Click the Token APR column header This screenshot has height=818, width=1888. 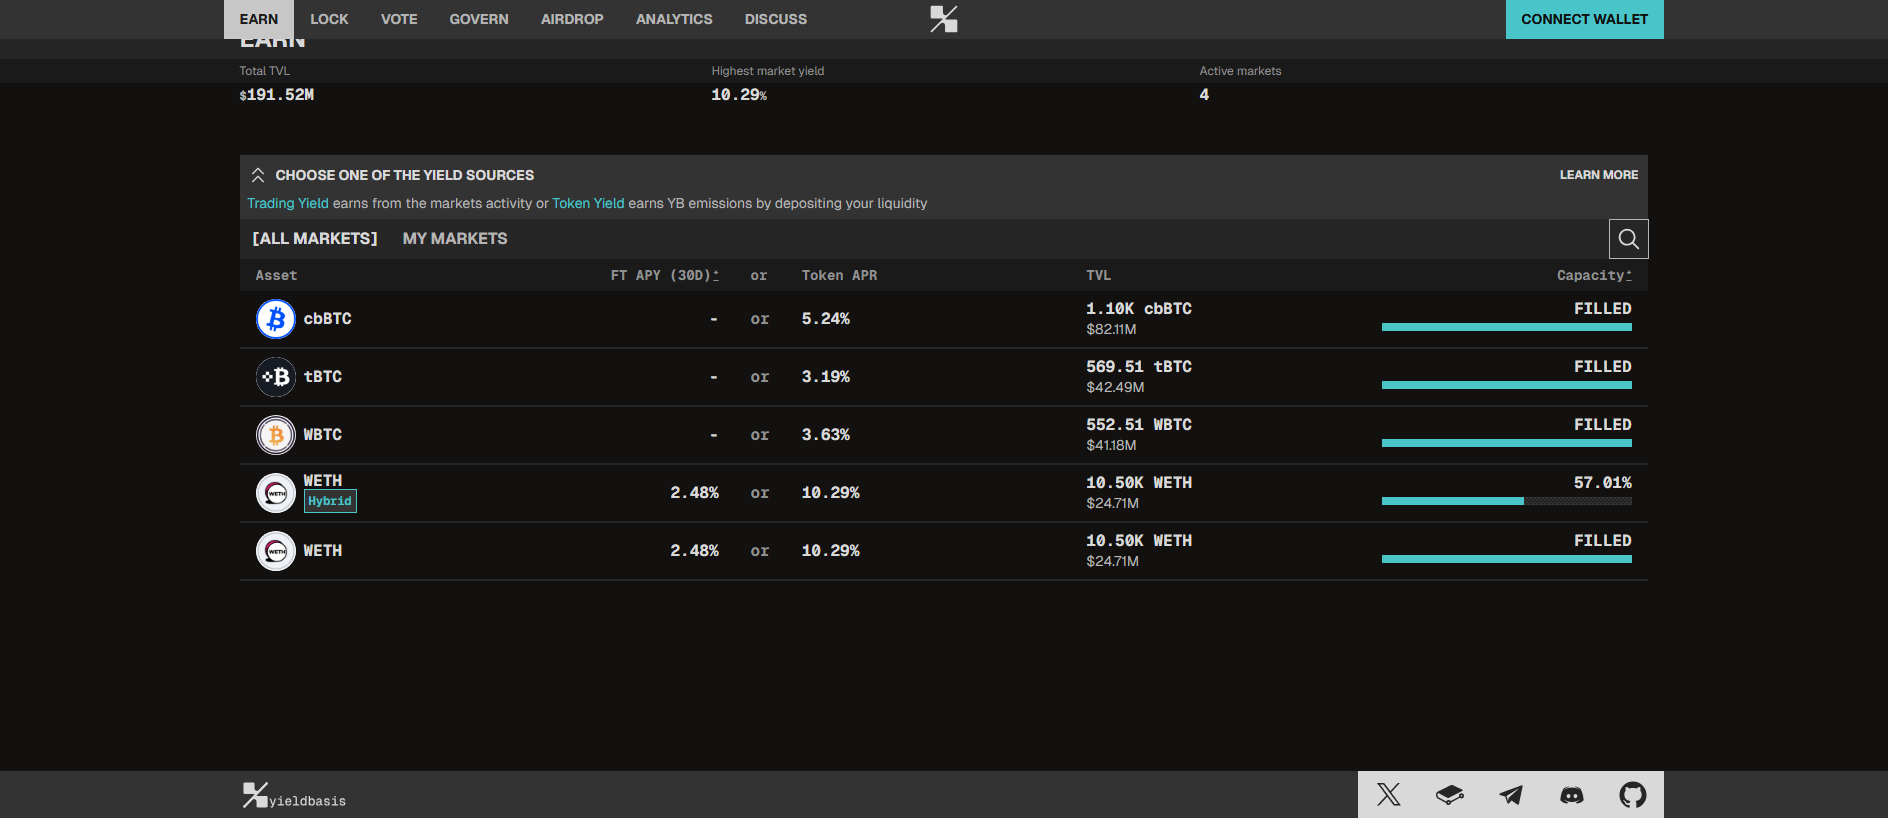pos(840,275)
